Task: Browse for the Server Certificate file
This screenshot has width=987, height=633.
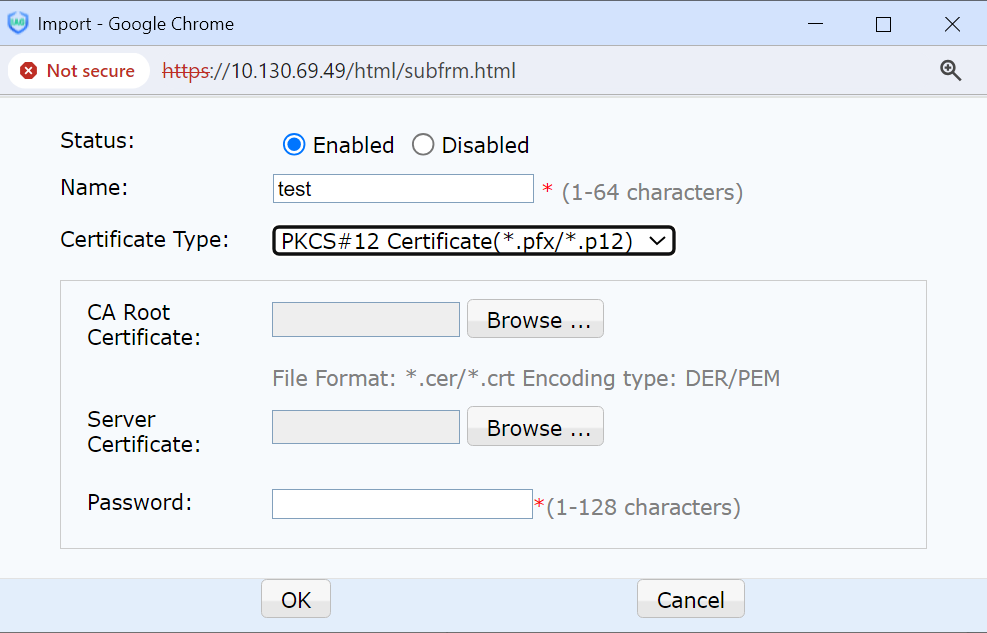Action: (535, 427)
